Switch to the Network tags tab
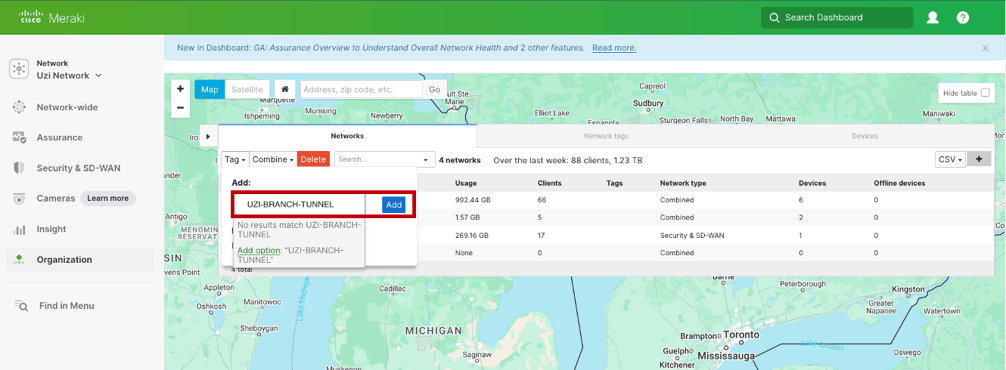This screenshot has width=1006, height=370. click(x=606, y=136)
